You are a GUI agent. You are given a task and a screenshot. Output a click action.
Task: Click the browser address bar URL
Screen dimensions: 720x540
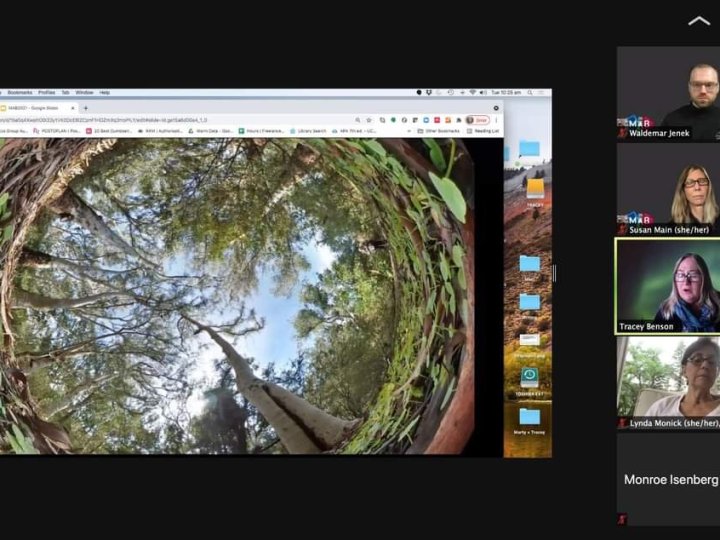coord(100,120)
